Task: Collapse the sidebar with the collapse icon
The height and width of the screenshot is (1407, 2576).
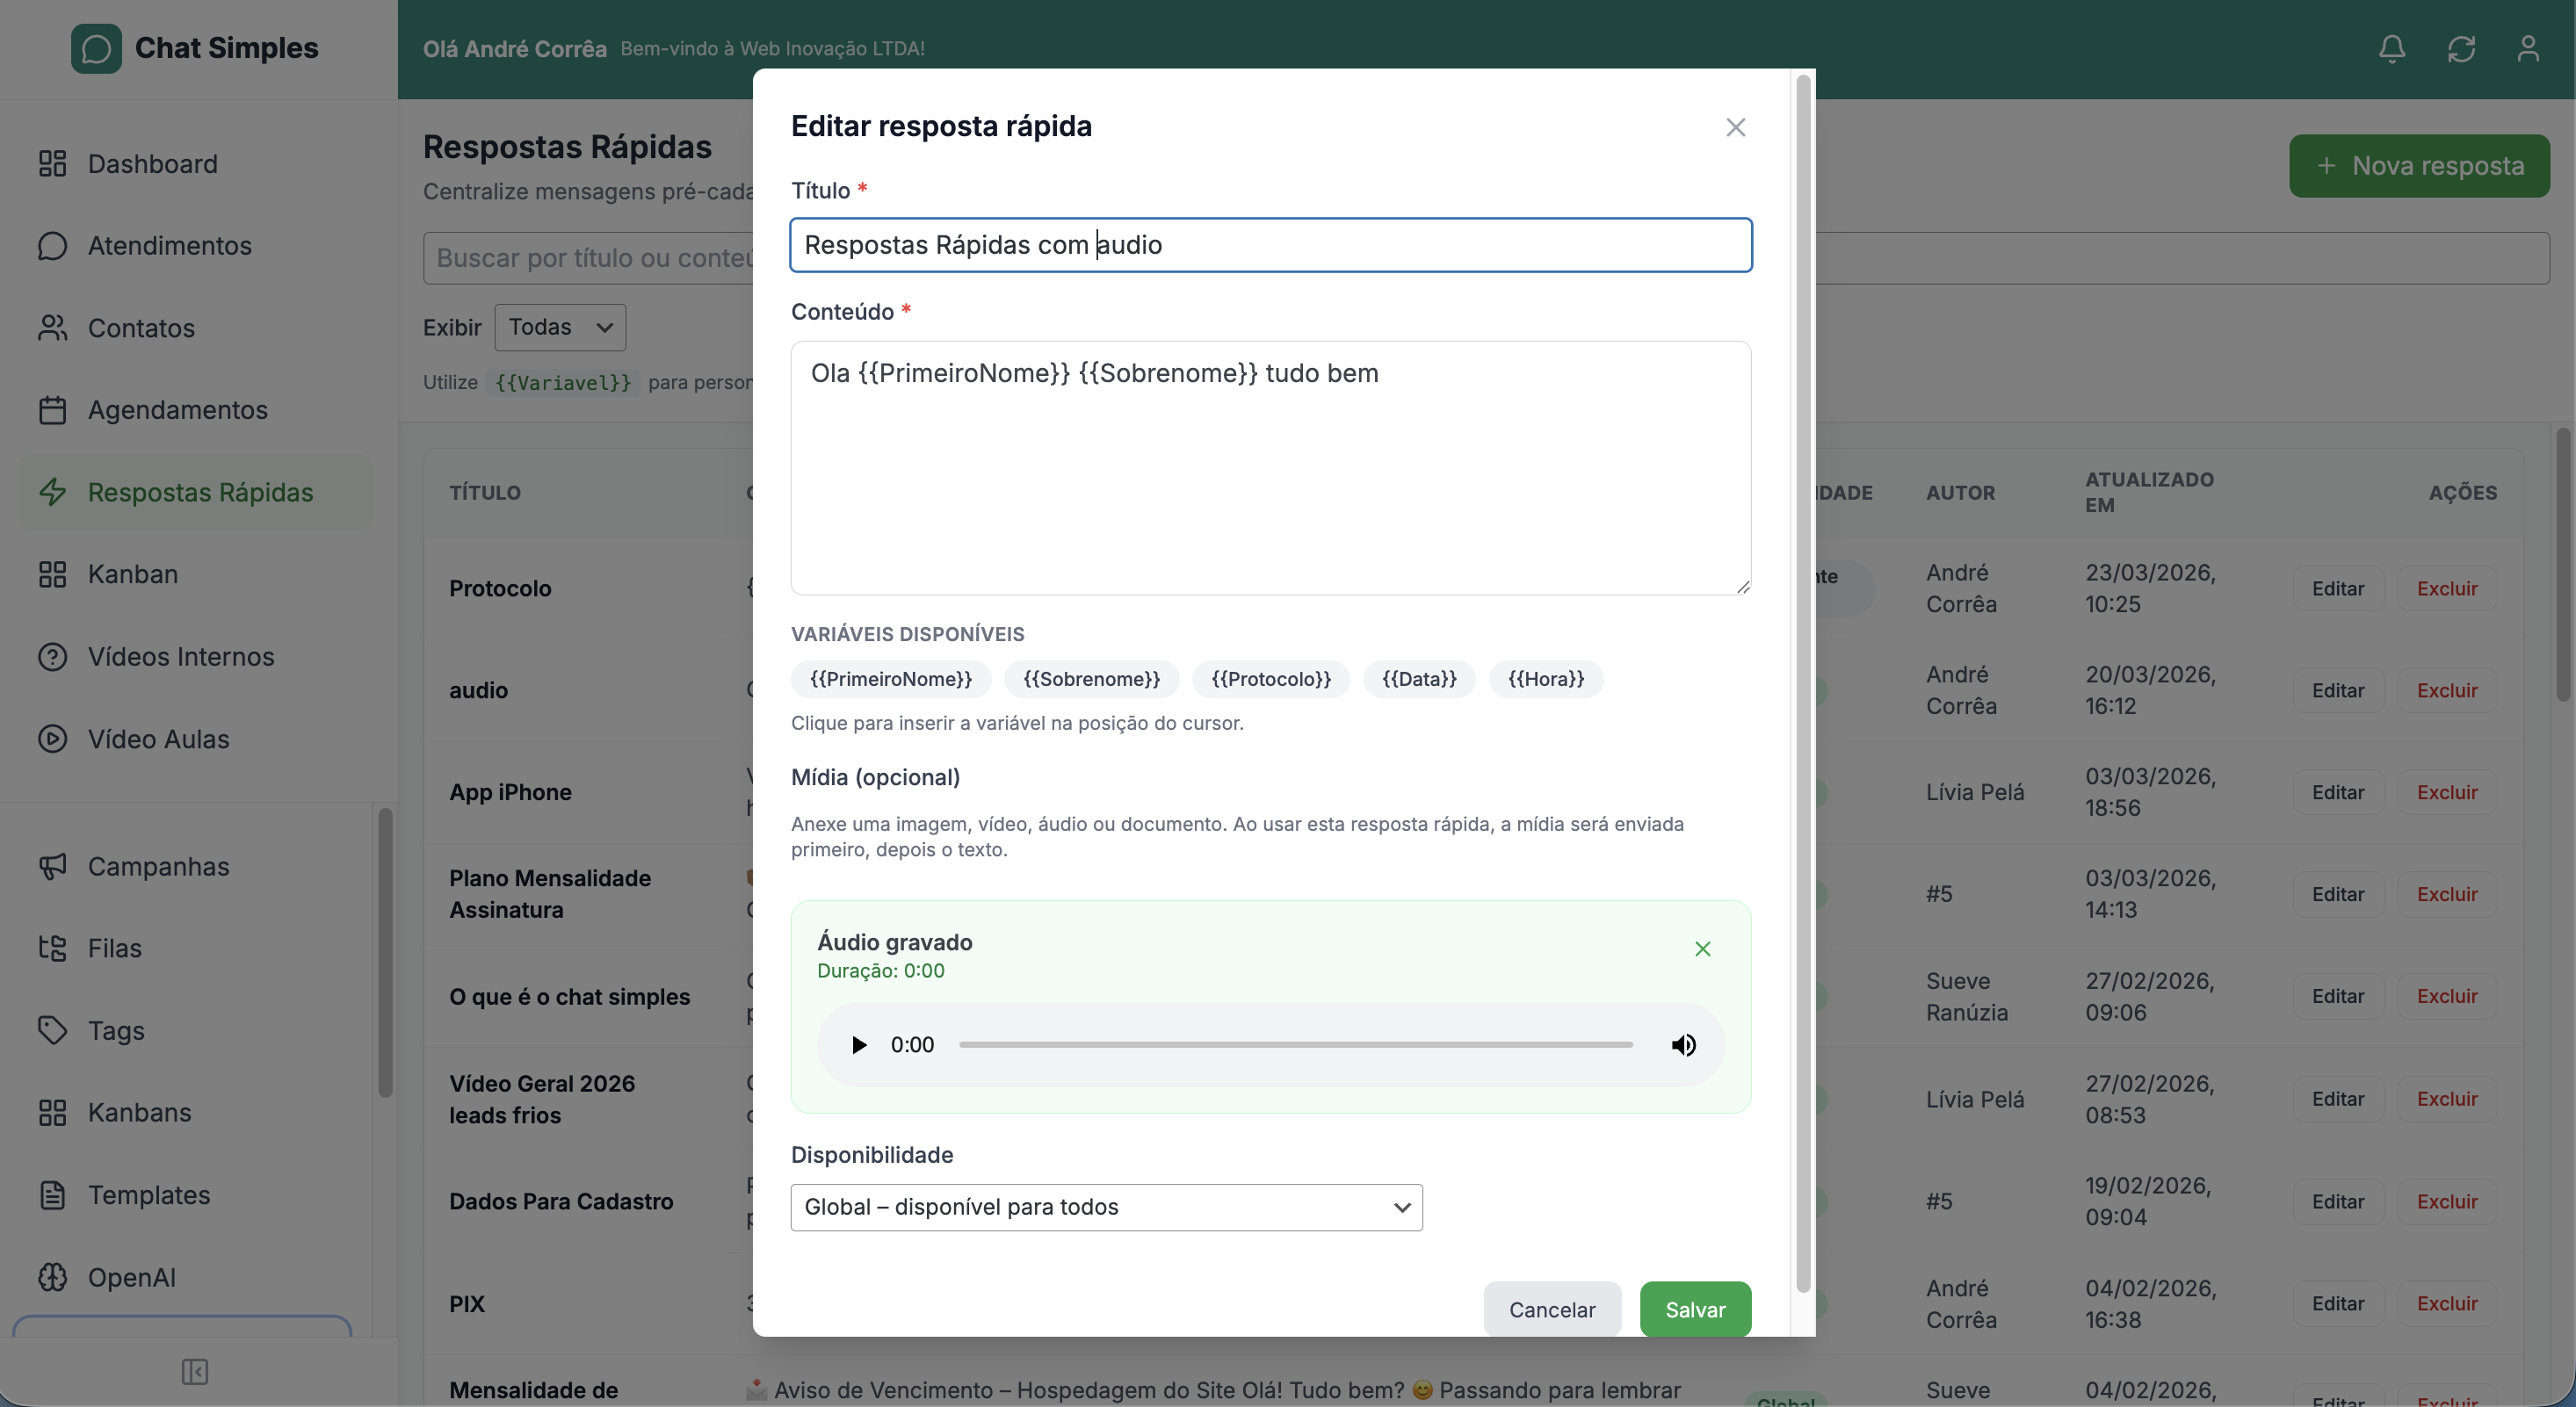Action: tap(194, 1371)
